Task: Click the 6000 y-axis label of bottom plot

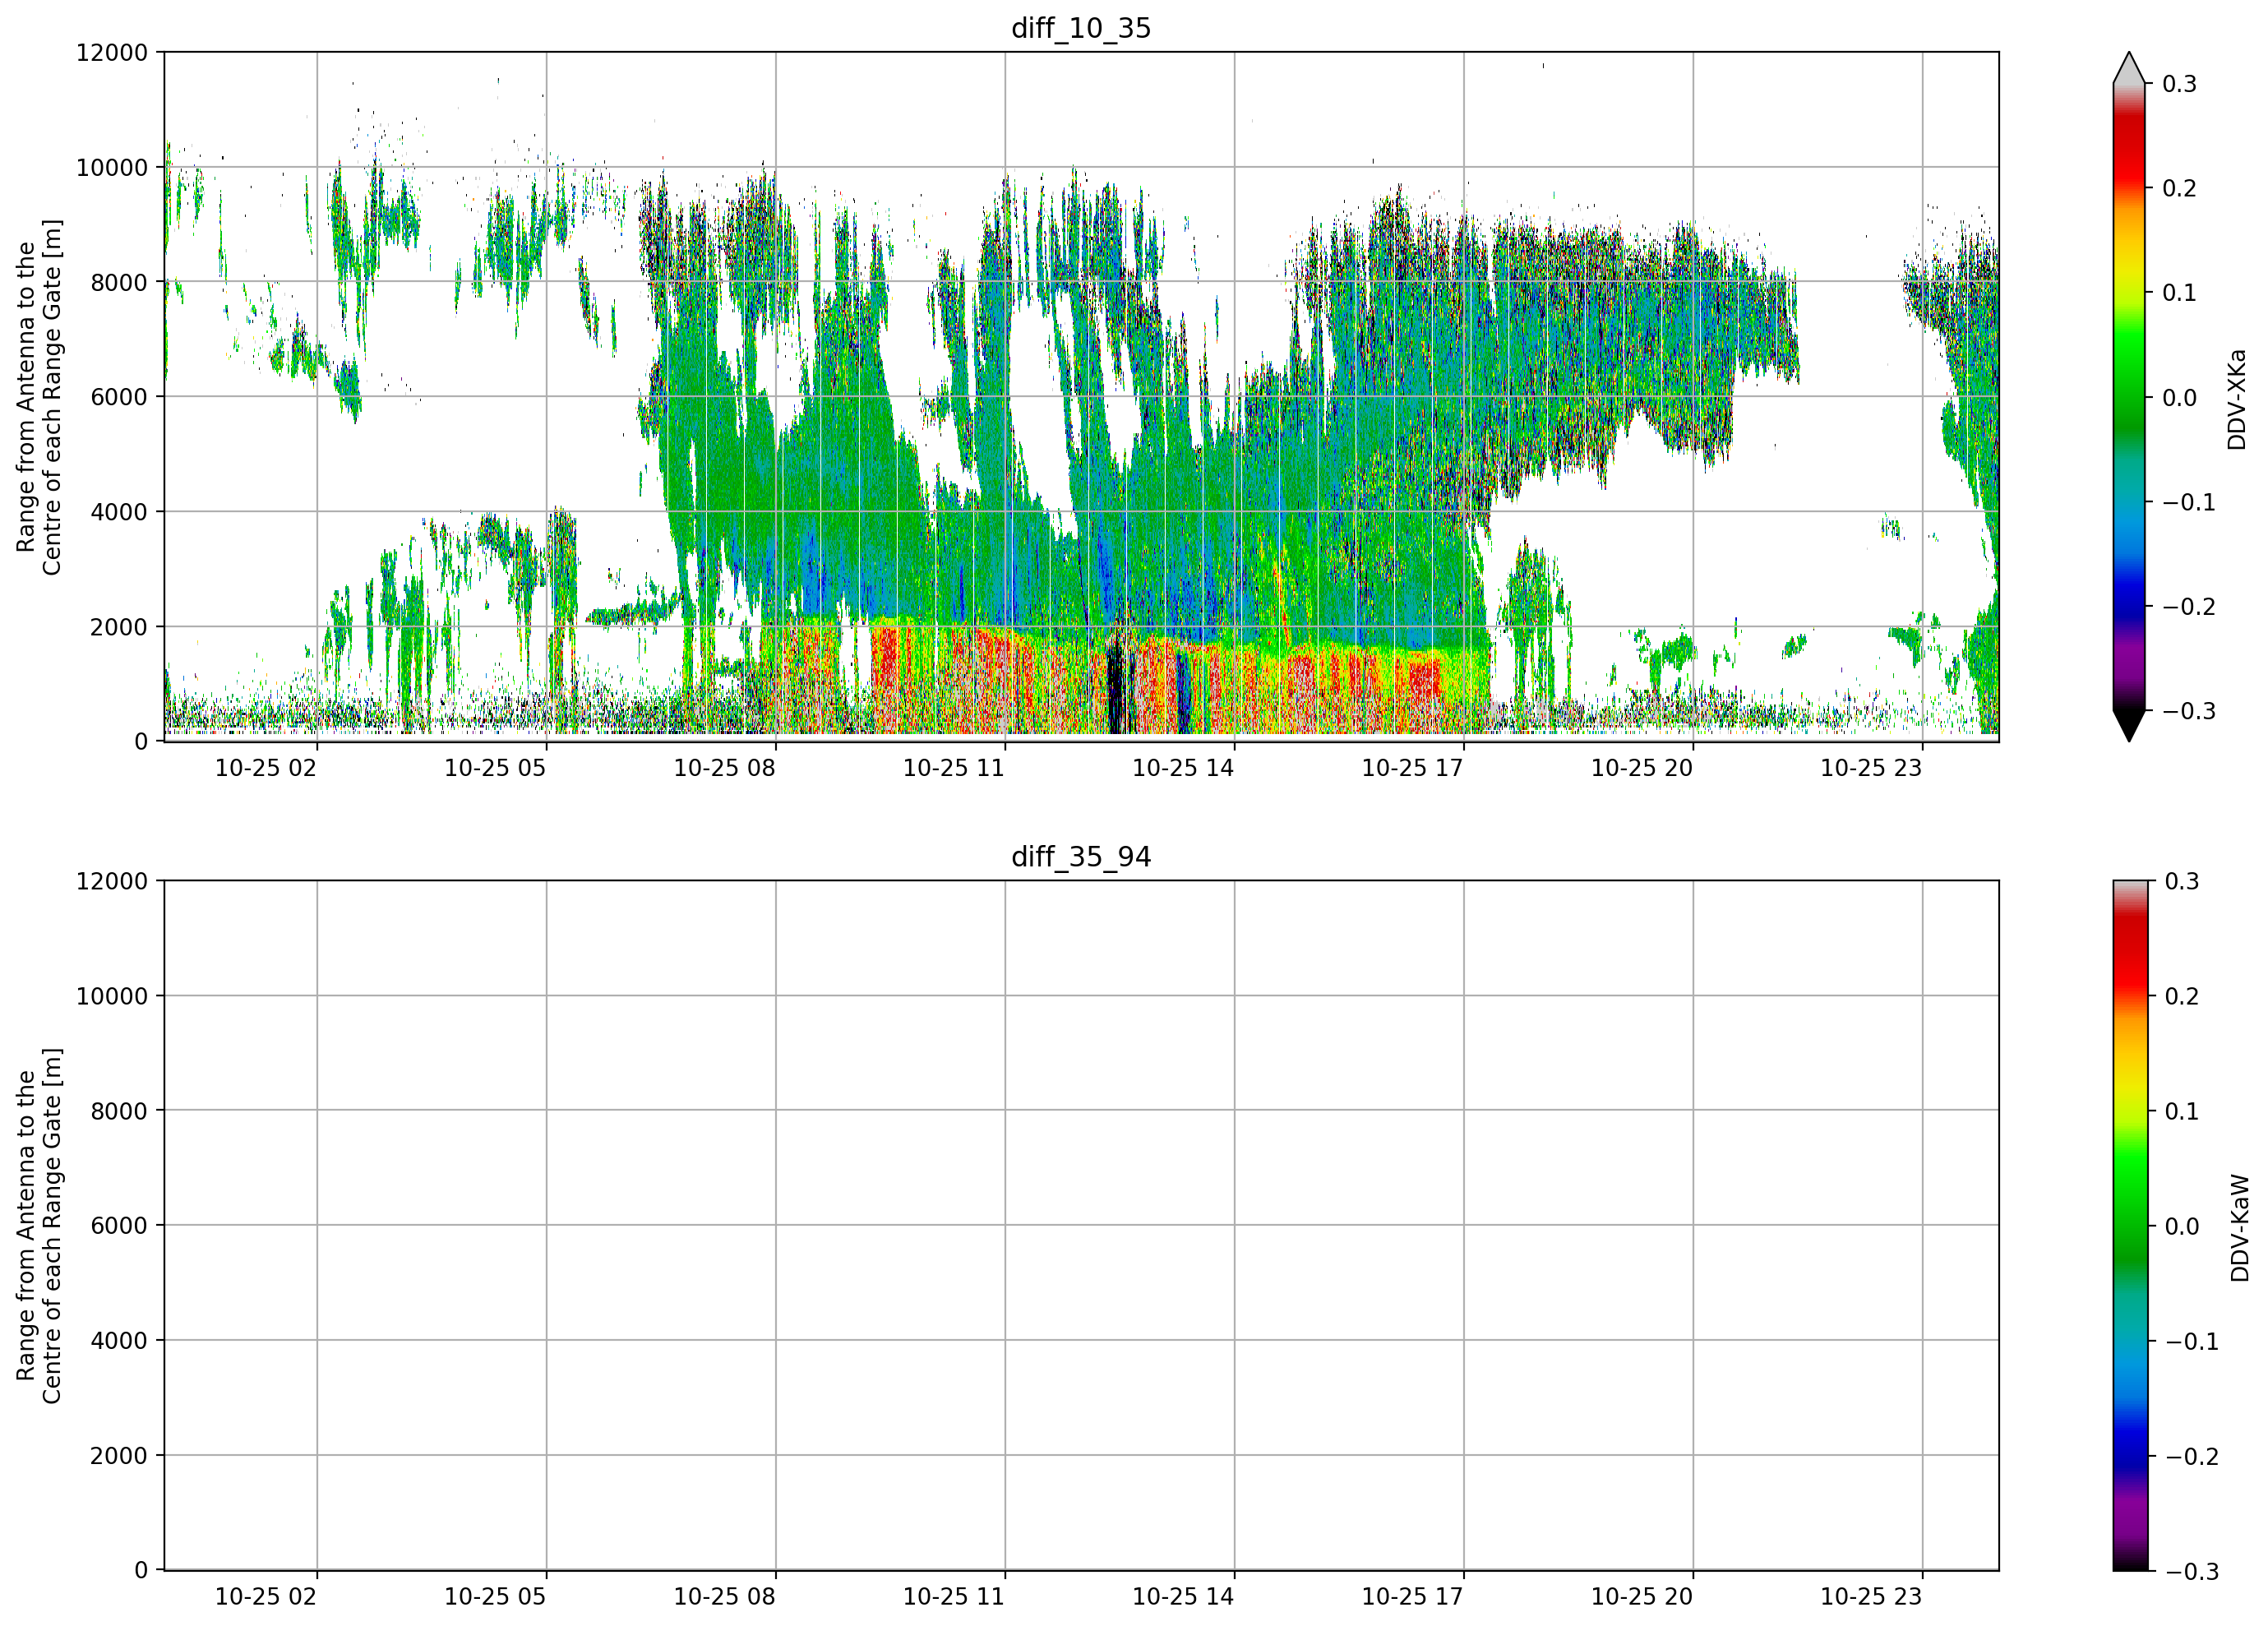Action: click(x=119, y=1225)
